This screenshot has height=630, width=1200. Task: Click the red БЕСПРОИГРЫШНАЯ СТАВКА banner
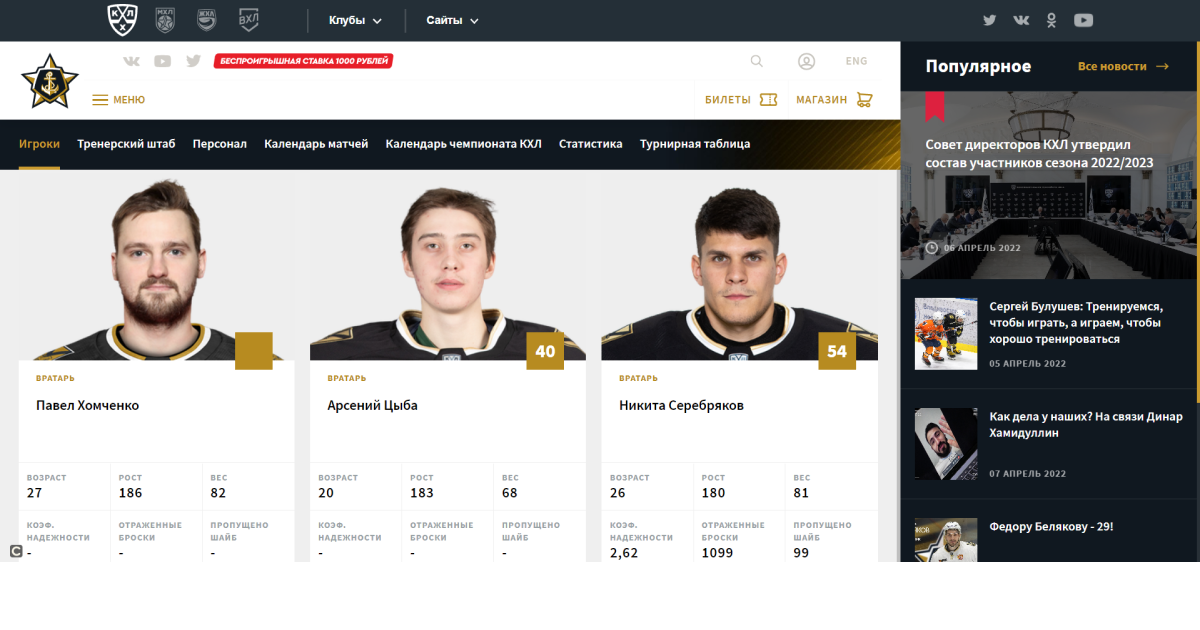click(303, 61)
